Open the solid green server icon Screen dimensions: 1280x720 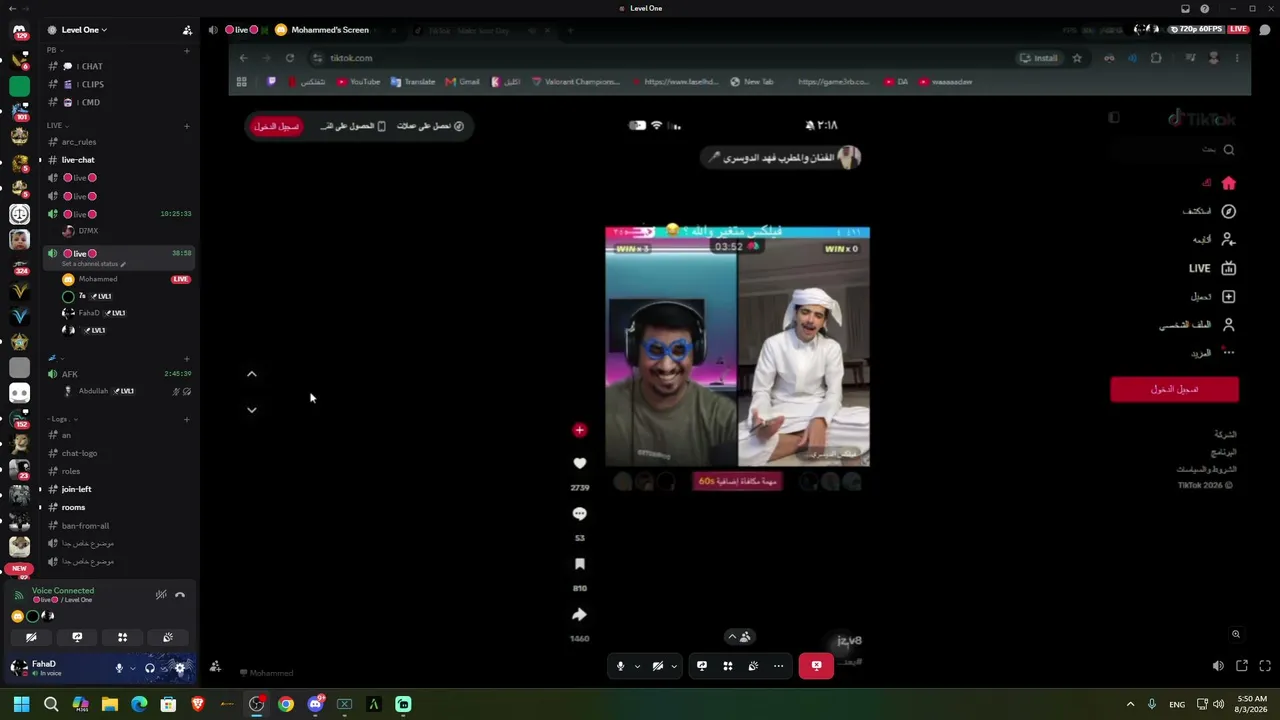[19, 85]
